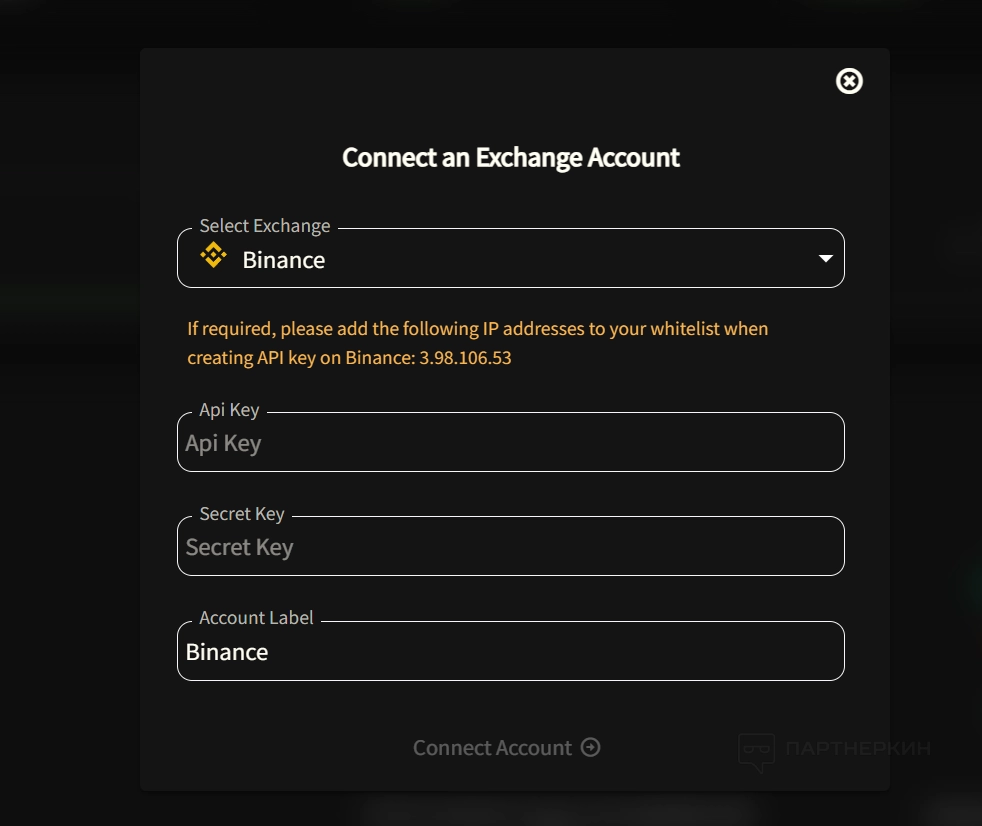Image resolution: width=982 pixels, height=826 pixels.
Task: Click the ПАРТНЕРКИН watermark text
Action: tap(858, 748)
